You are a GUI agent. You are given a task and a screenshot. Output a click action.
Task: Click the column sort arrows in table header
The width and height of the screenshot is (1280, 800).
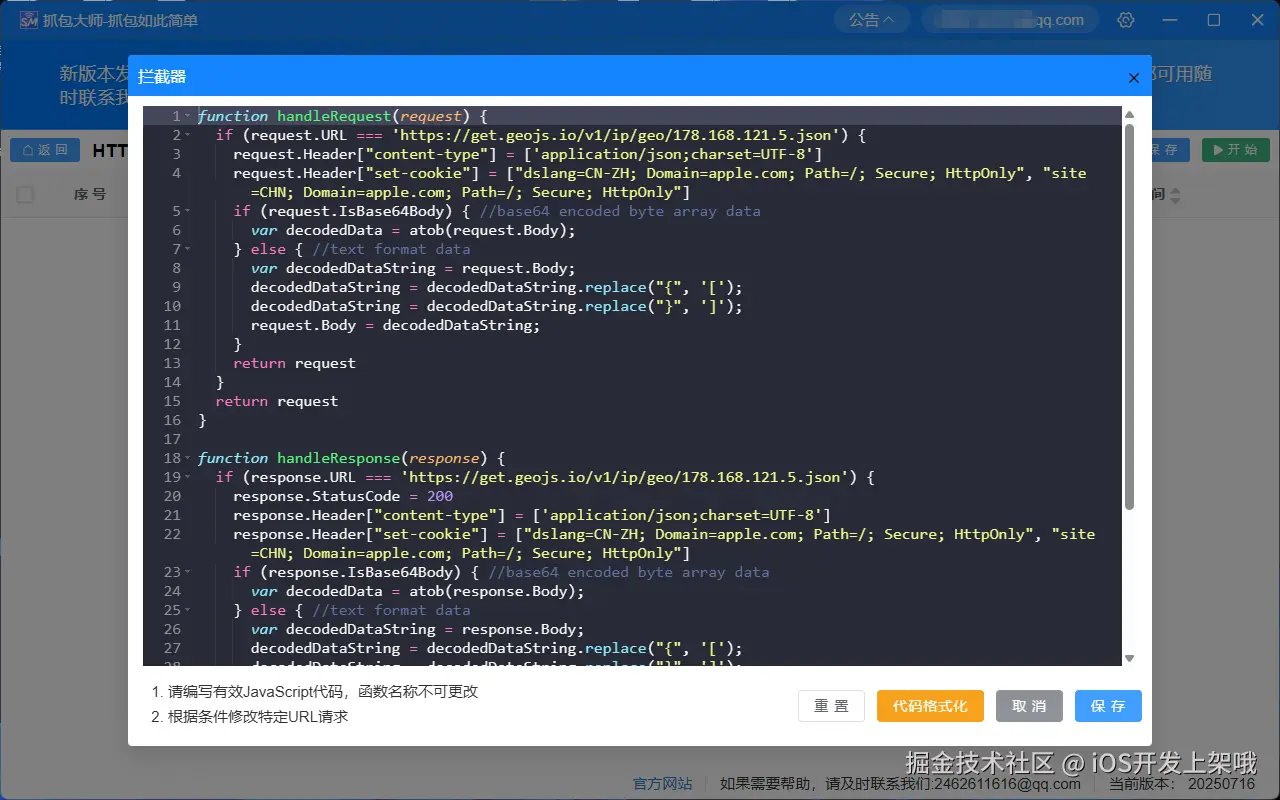click(x=1175, y=195)
